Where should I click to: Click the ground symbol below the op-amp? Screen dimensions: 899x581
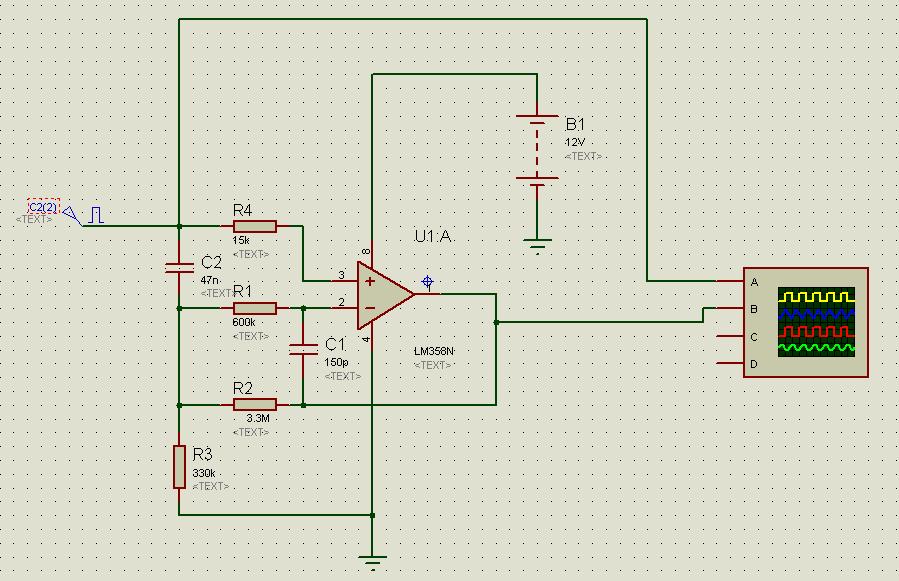(x=372, y=562)
